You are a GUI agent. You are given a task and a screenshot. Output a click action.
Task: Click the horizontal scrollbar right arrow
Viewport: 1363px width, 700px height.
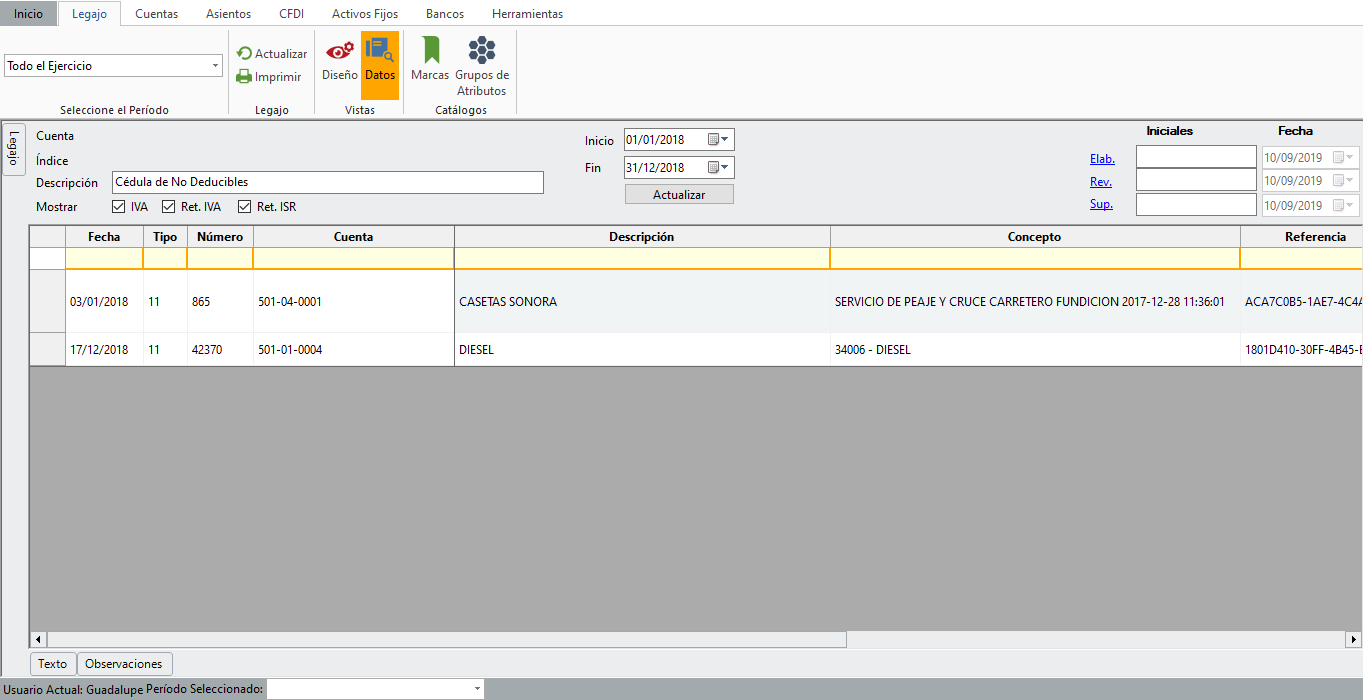(1353, 639)
